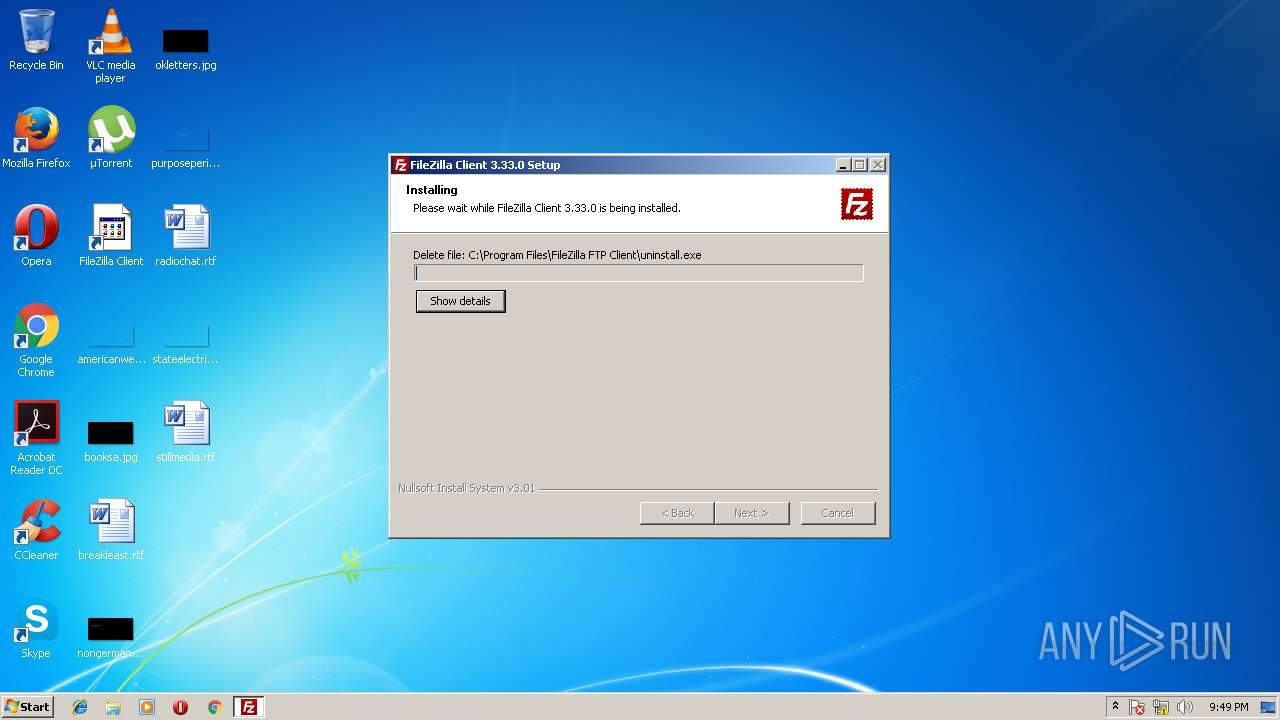
Task: Select the stateelectri... desktop file
Action: 185,343
